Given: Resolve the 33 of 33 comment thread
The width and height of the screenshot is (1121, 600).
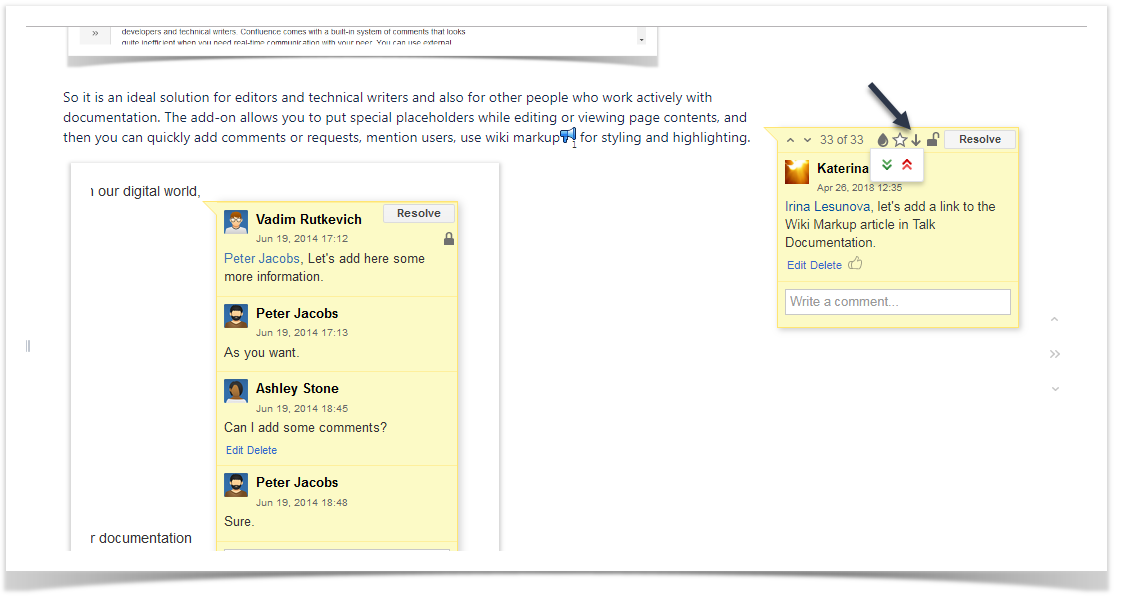Looking at the screenshot, I should 979,140.
